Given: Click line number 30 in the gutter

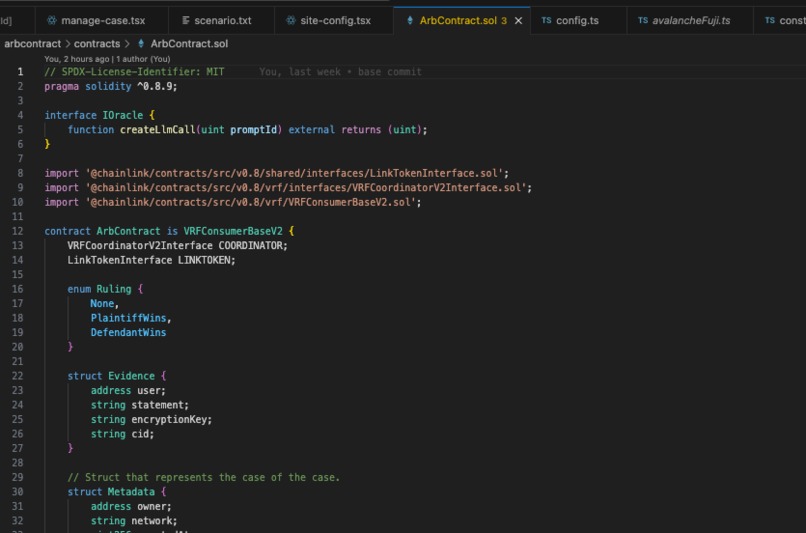Looking at the screenshot, I should 17,492.
